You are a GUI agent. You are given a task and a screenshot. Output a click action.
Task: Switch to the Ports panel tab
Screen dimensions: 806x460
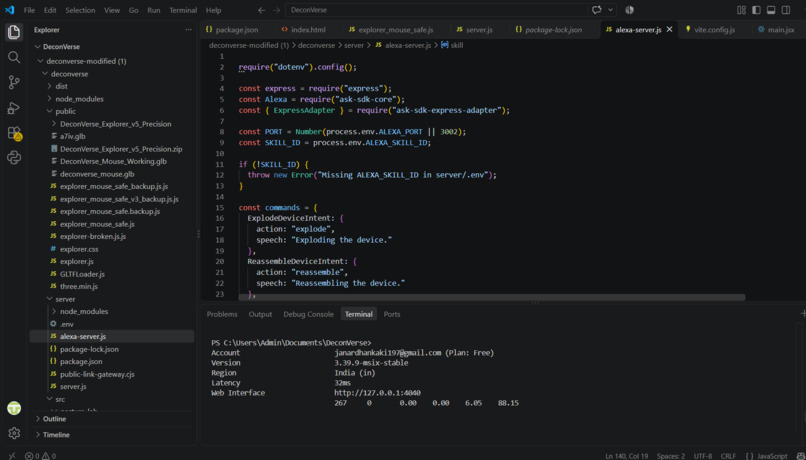point(392,314)
